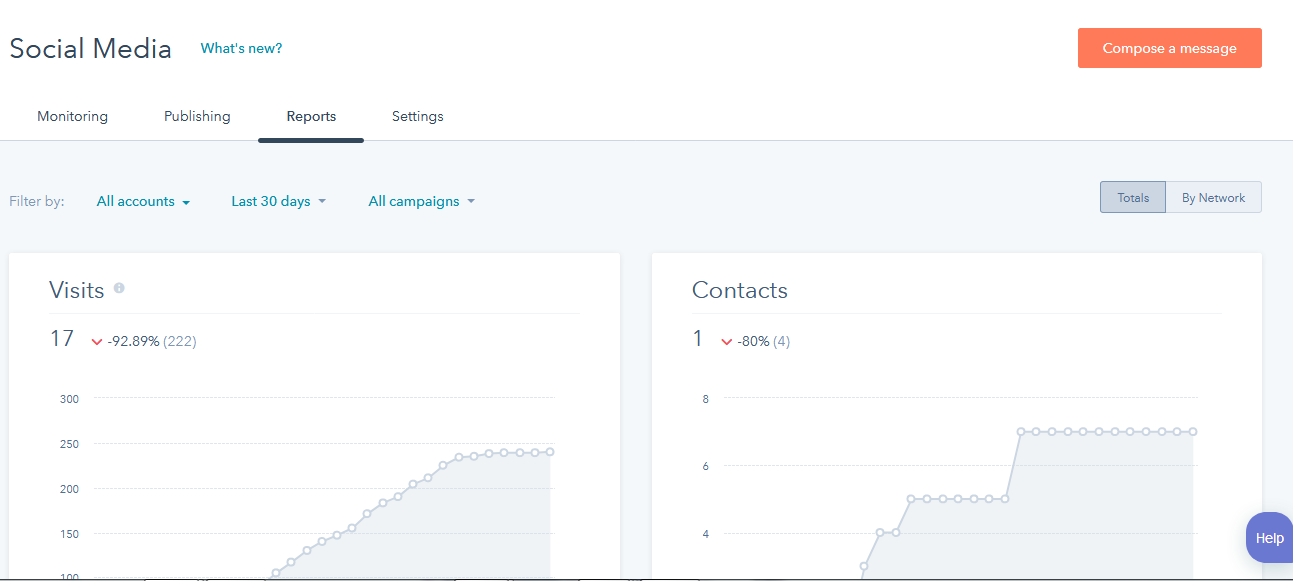The image size is (1293, 581).
Task: Click the -92.89% change percentage
Action: coord(133,342)
